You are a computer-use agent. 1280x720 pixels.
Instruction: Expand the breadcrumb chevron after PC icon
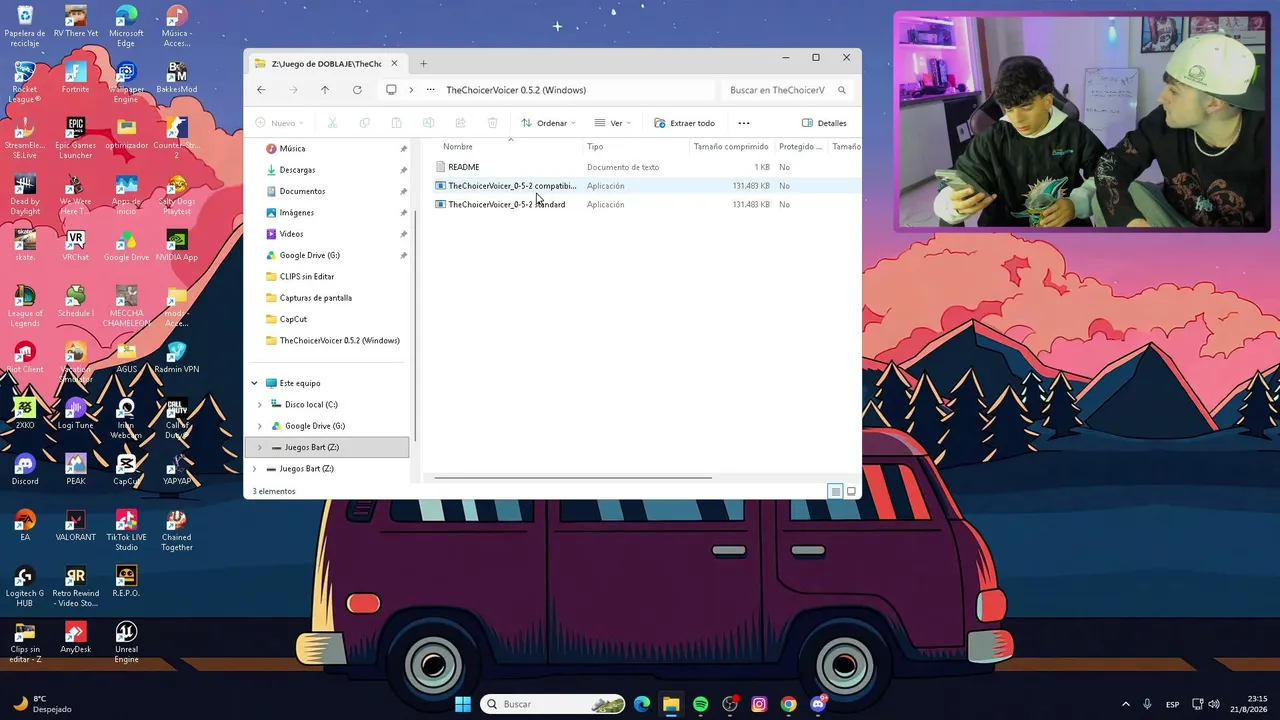pyautogui.click(x=411, y=90)
